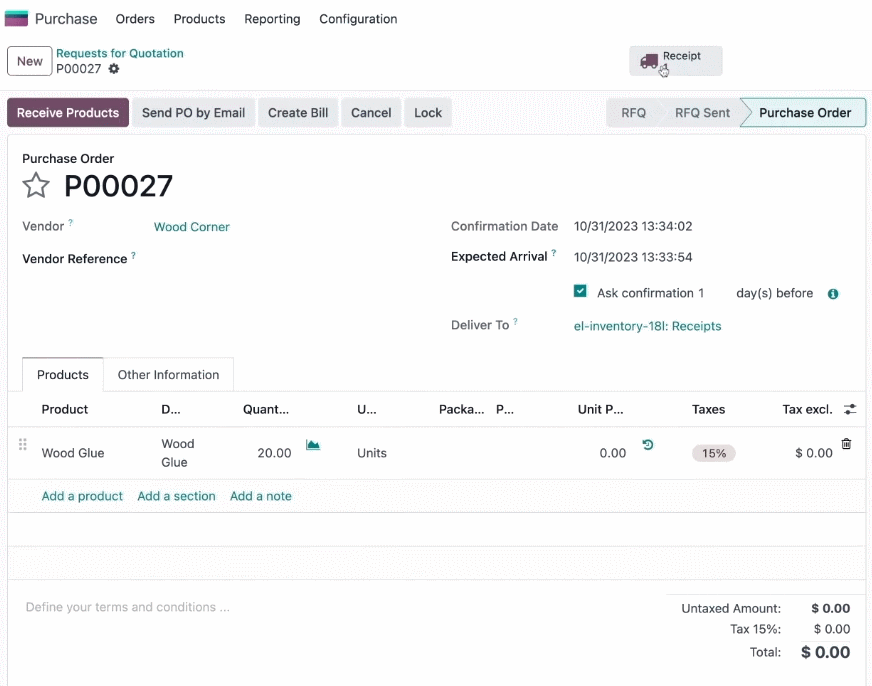Switch to the Other Information tab

pos(168,375)
